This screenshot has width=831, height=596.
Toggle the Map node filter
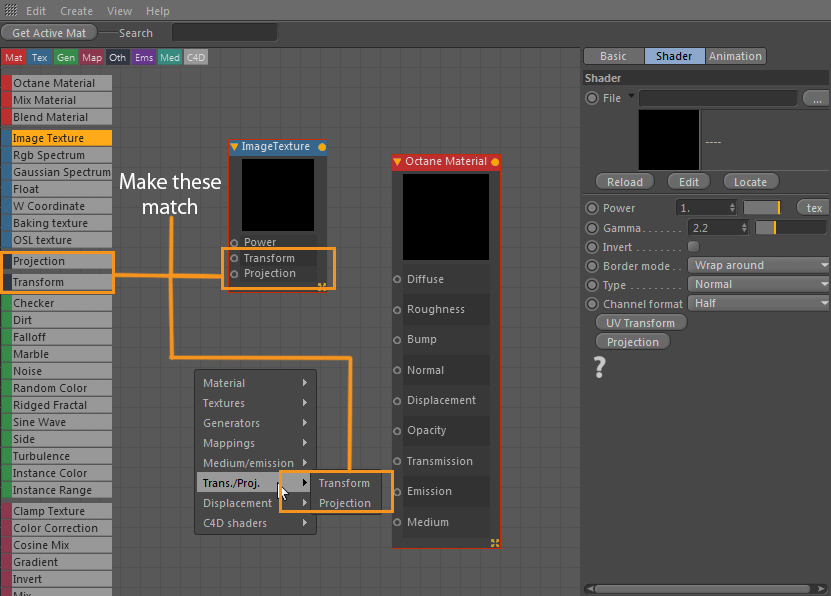click(92, 57)
